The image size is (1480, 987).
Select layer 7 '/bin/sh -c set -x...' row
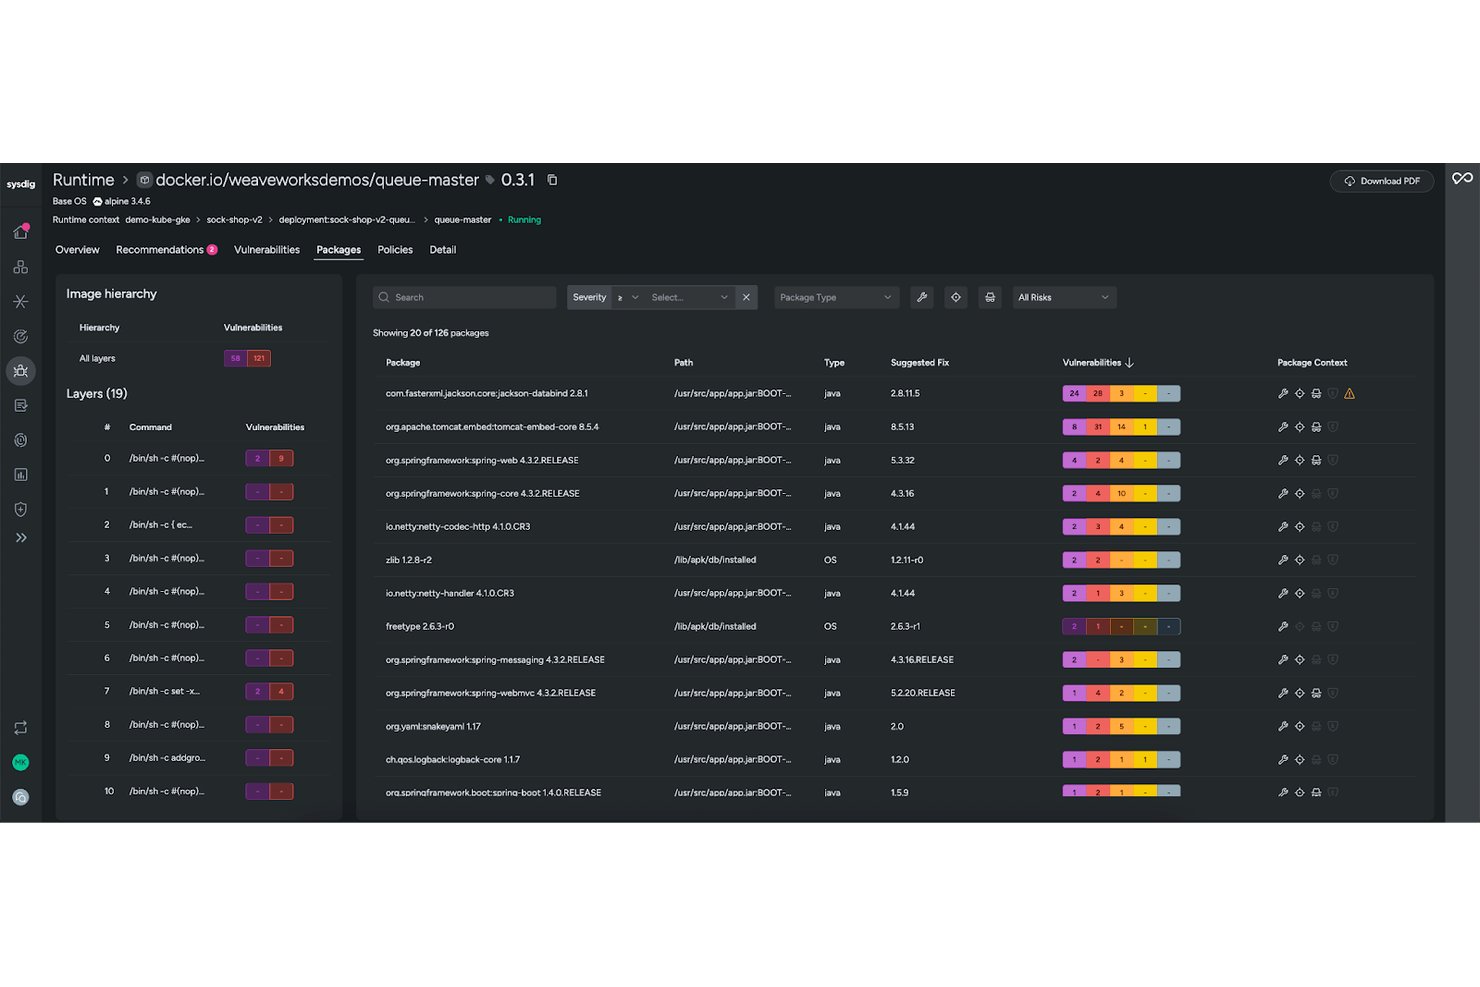(x=197, y=691)
